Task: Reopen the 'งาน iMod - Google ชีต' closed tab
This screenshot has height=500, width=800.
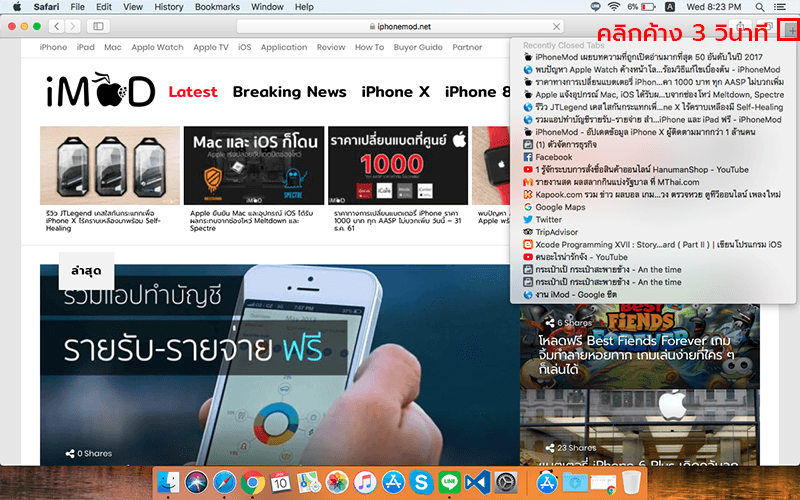Action: [653, 294]
